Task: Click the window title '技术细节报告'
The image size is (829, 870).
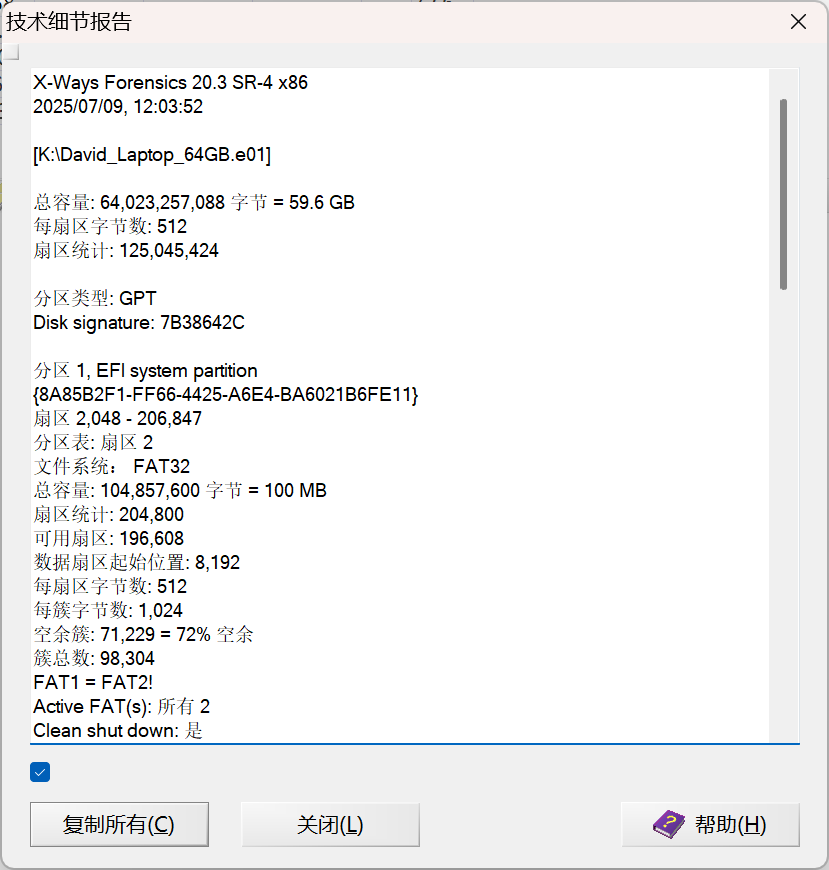Action: 69,22
